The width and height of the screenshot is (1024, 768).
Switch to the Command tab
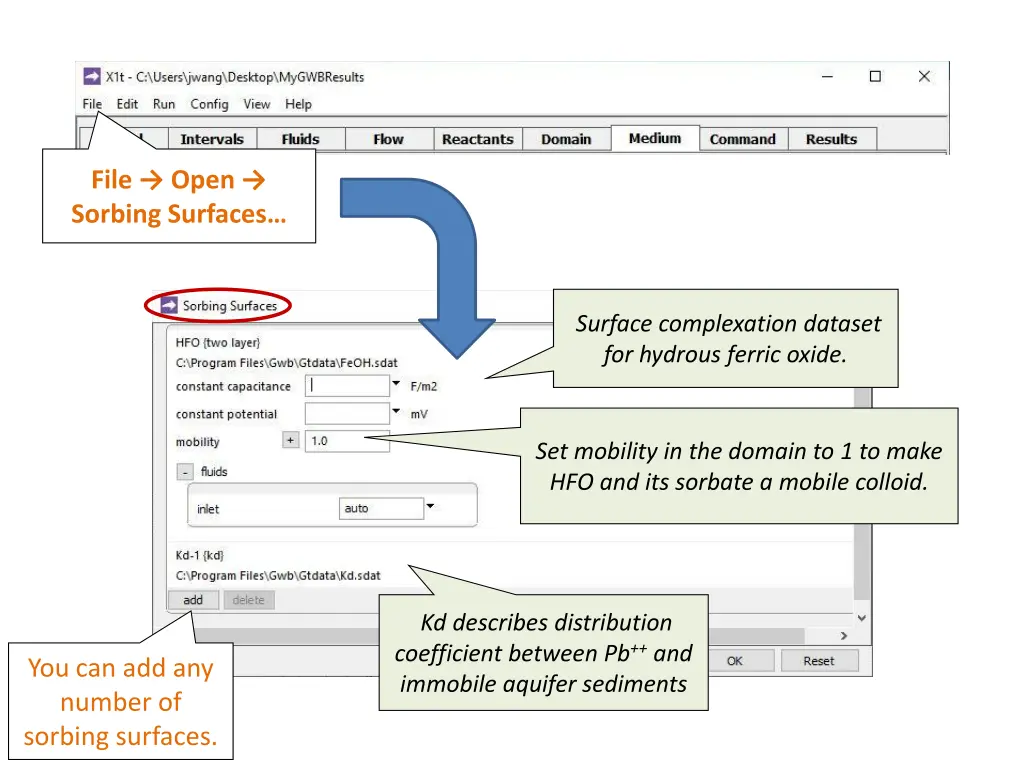pyautogui.click(x=743, y=139)
